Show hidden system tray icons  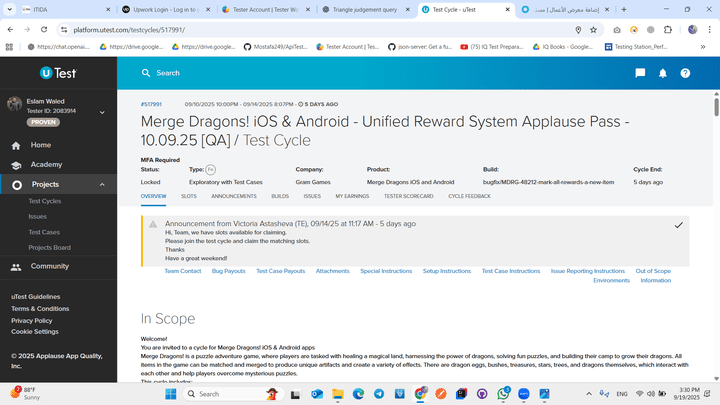pos(589,394)
